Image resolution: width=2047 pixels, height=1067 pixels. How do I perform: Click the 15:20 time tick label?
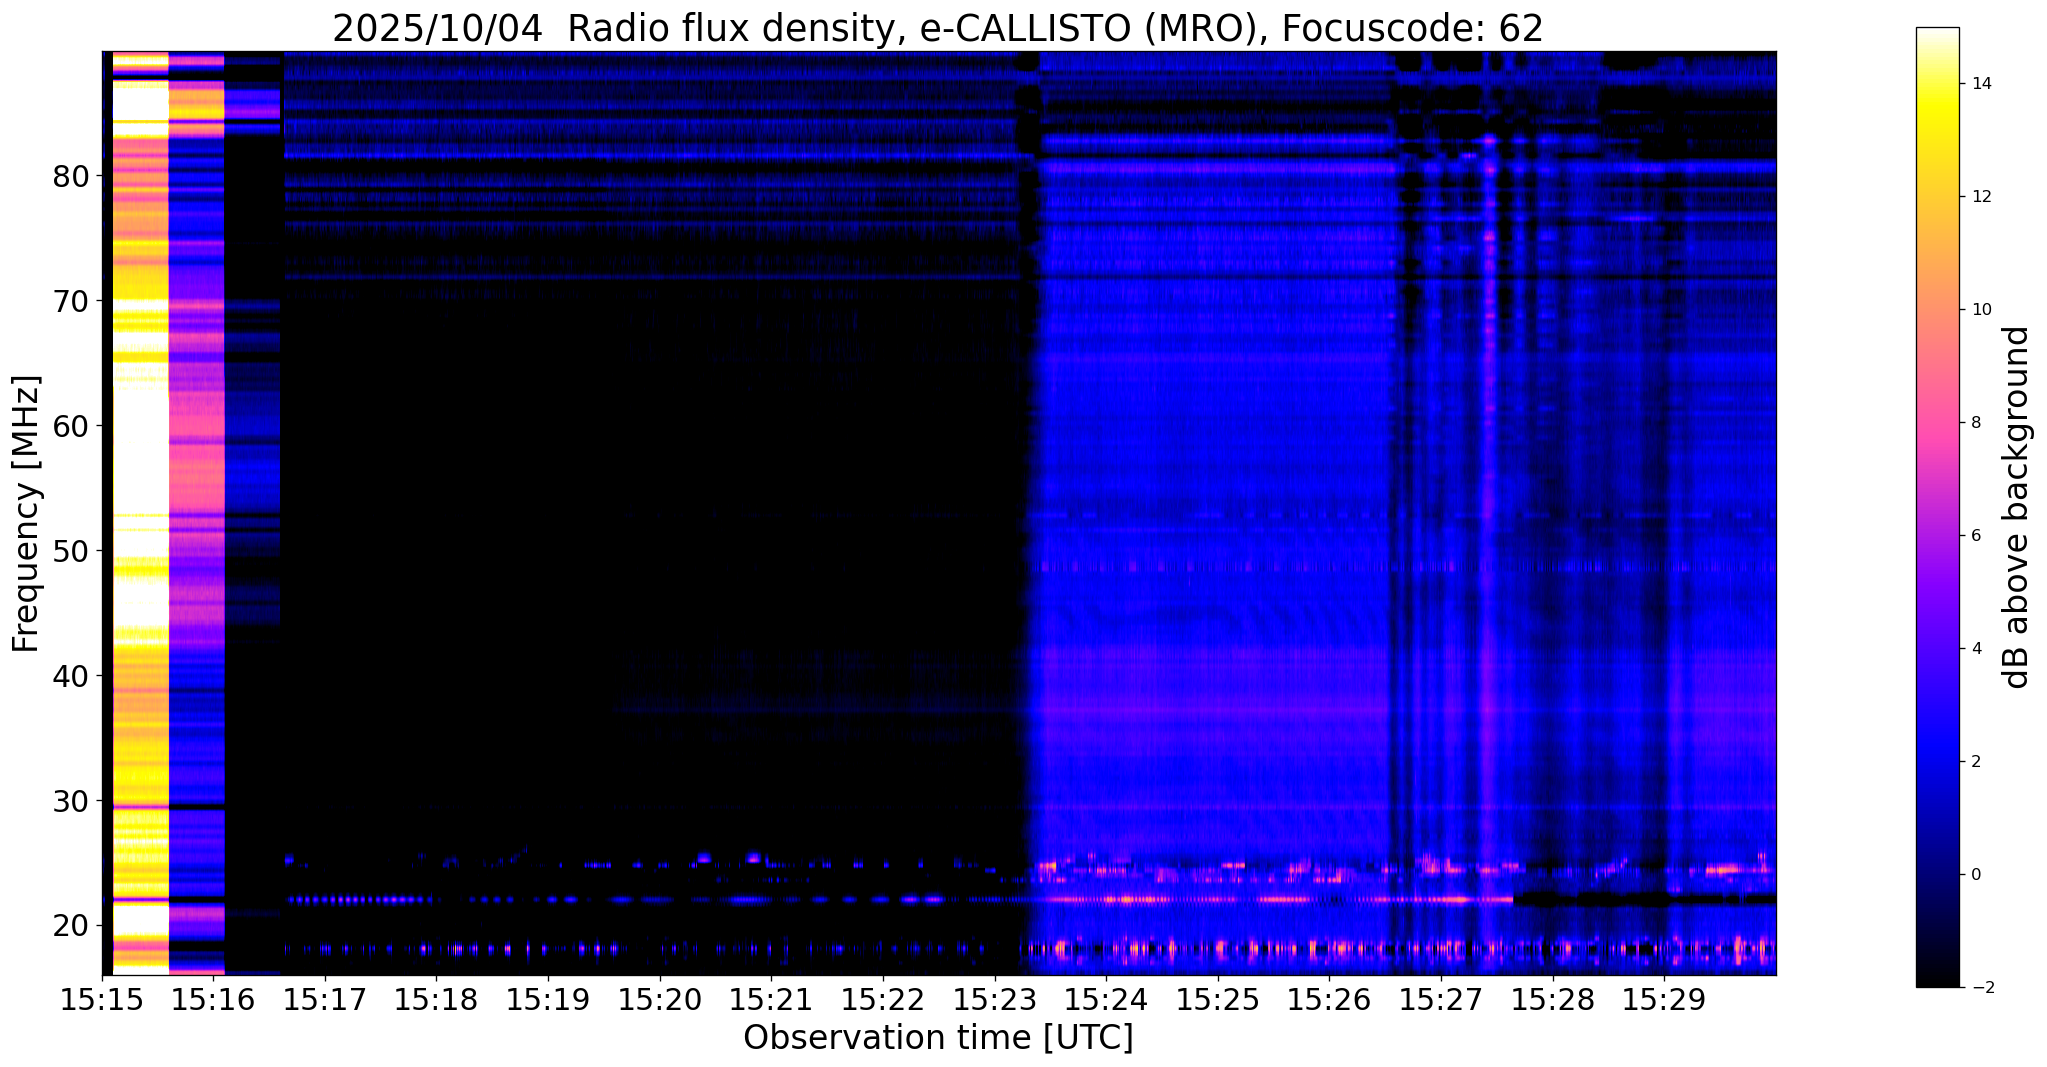(659, 998)
